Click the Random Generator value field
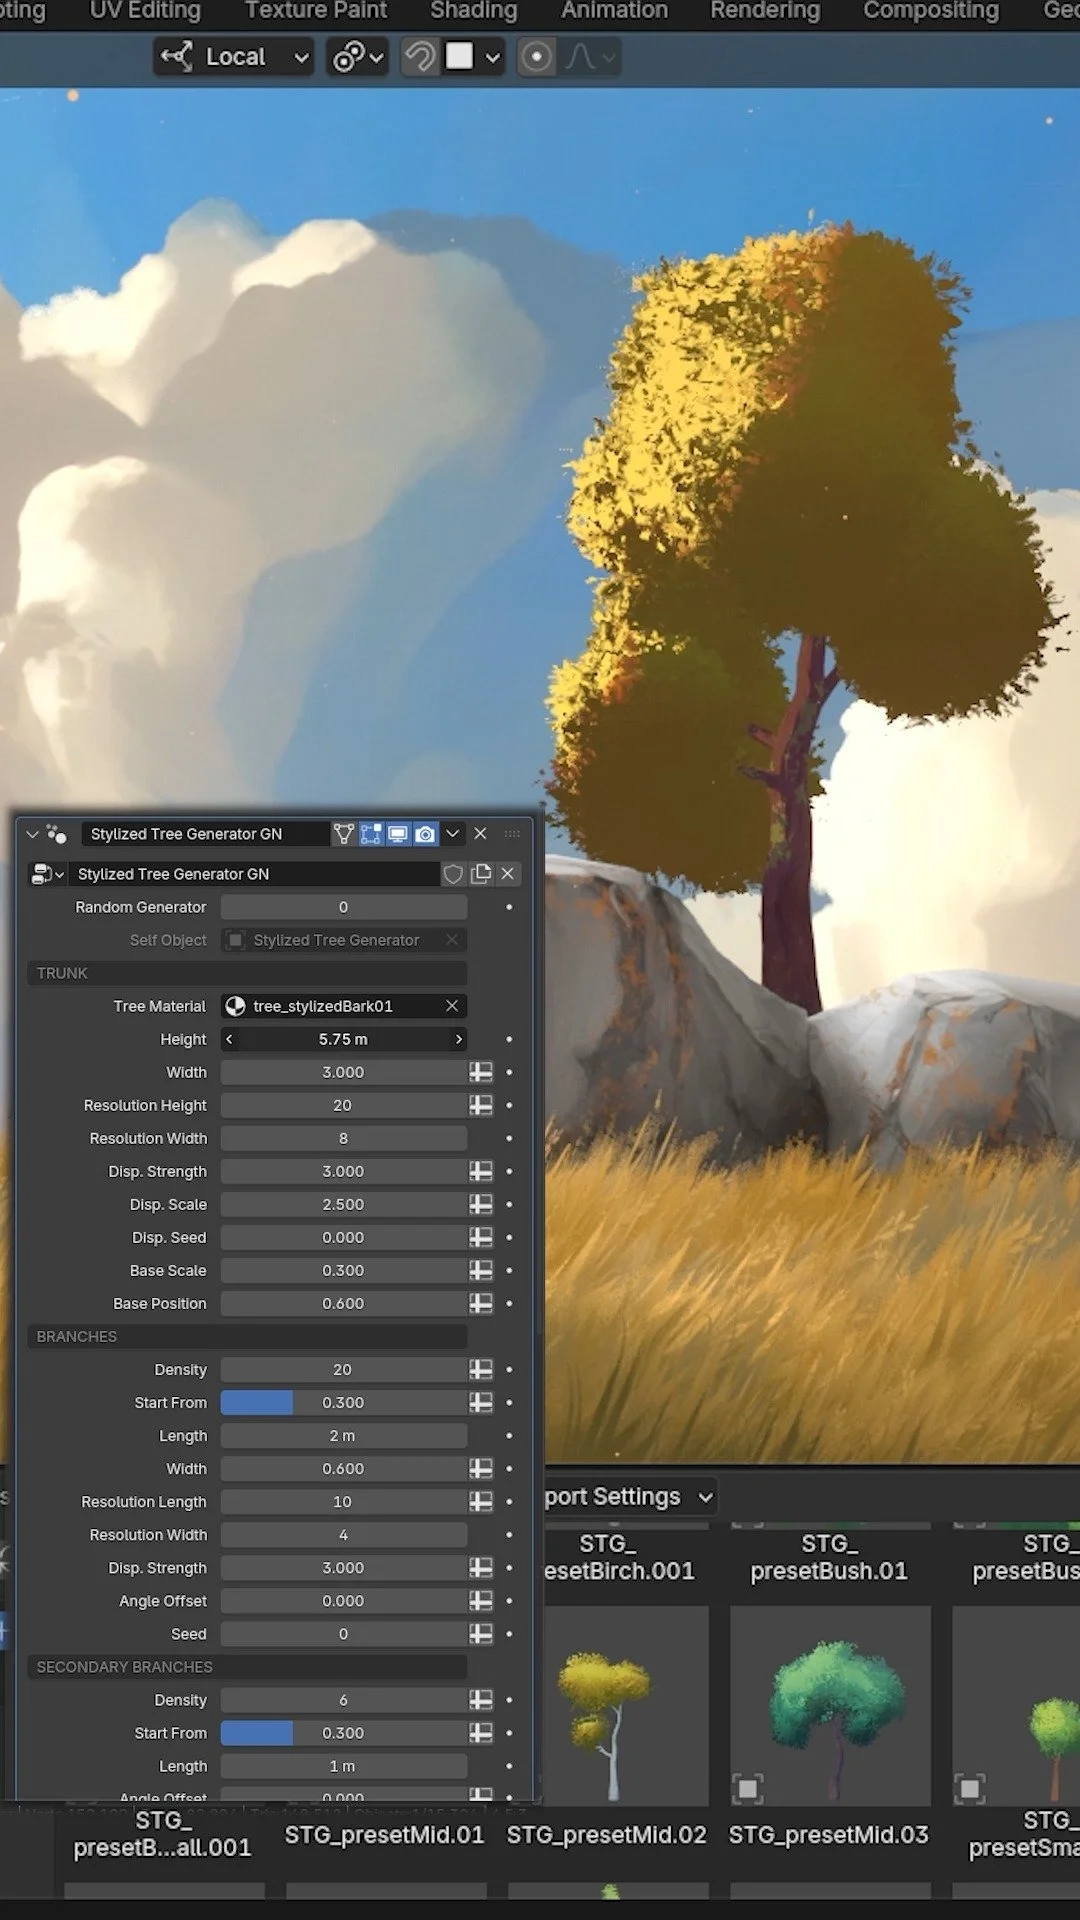This screenshot has width=1080, height=1920. [344, 907]
